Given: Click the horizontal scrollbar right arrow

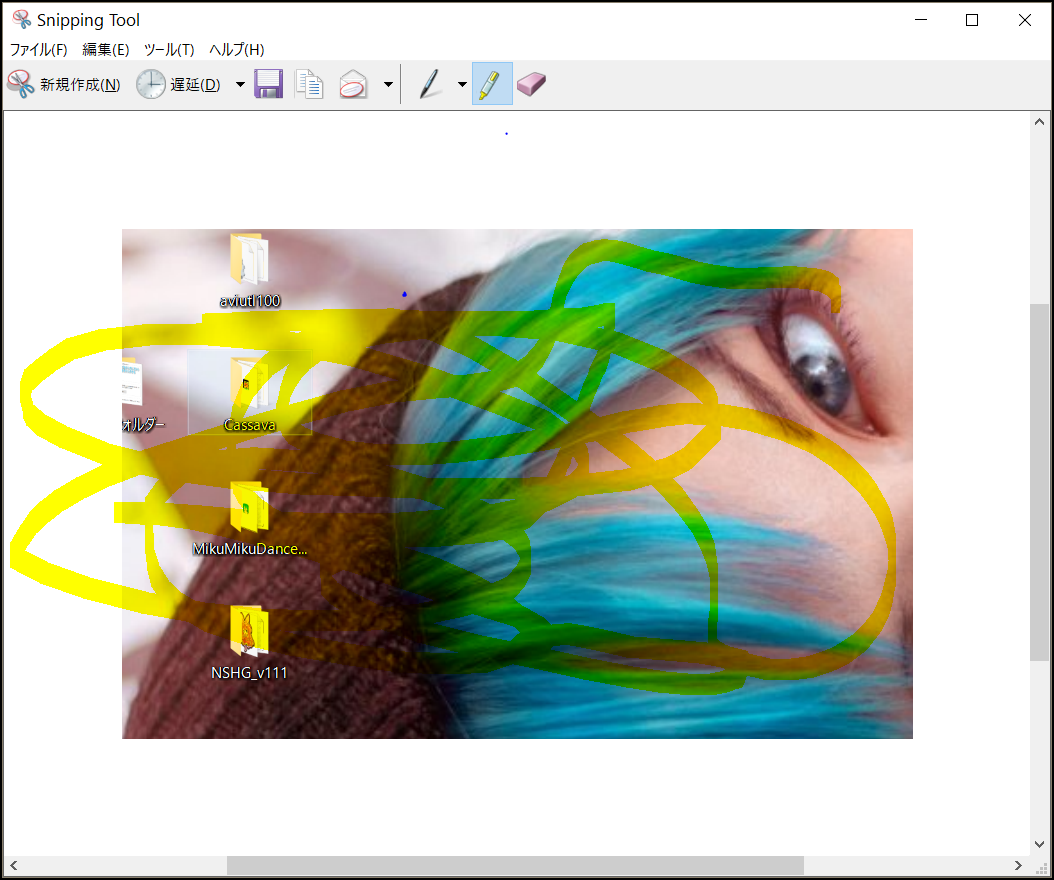Looking at the screenshot, I should point(1018,865).
